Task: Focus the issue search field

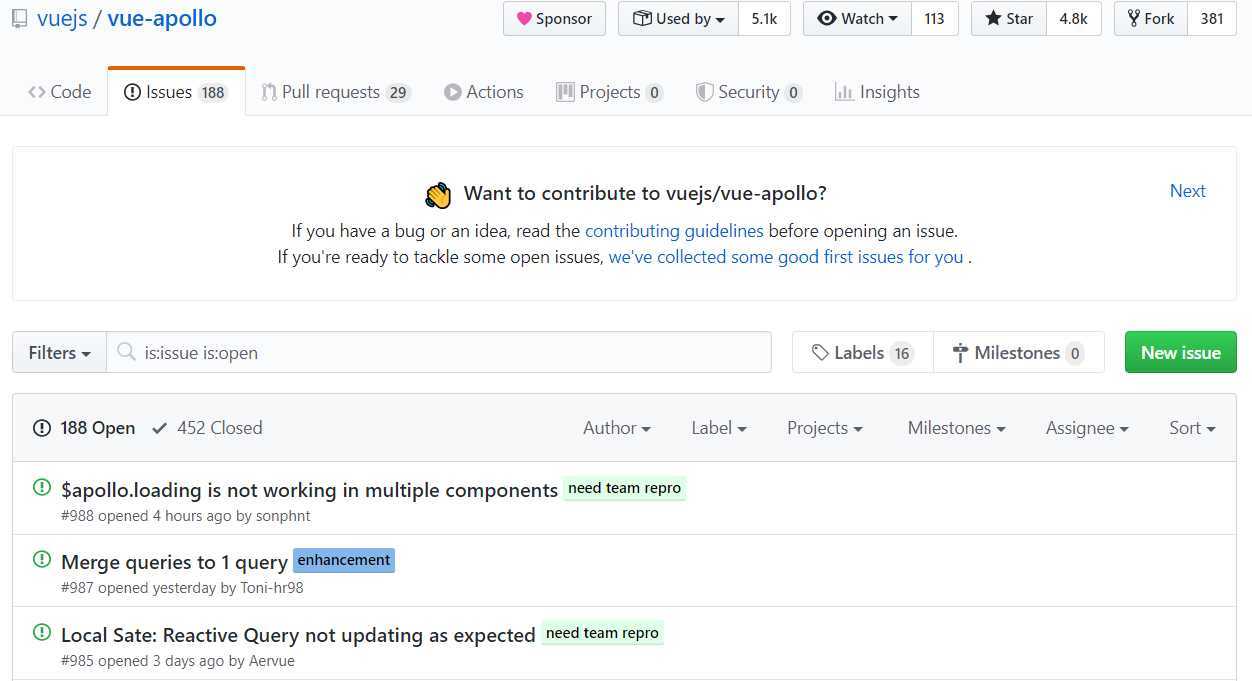Action: point(439,353)
